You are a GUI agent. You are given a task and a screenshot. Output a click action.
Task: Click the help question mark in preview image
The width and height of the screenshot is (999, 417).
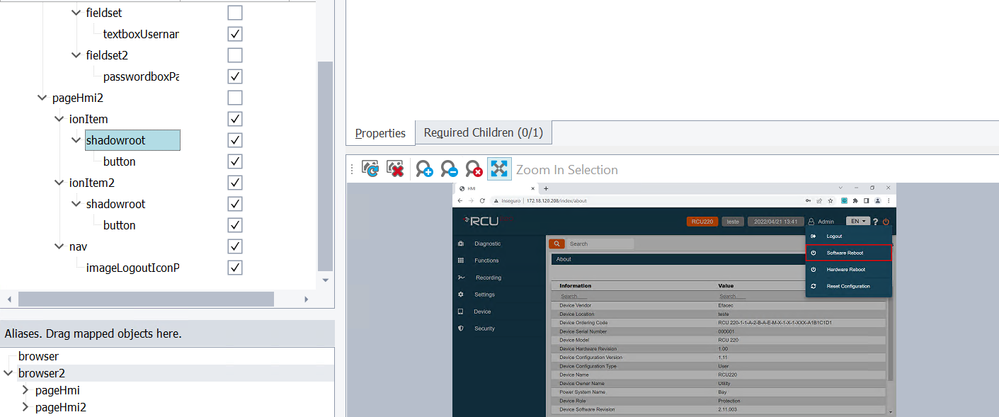(x=875, y=222)
